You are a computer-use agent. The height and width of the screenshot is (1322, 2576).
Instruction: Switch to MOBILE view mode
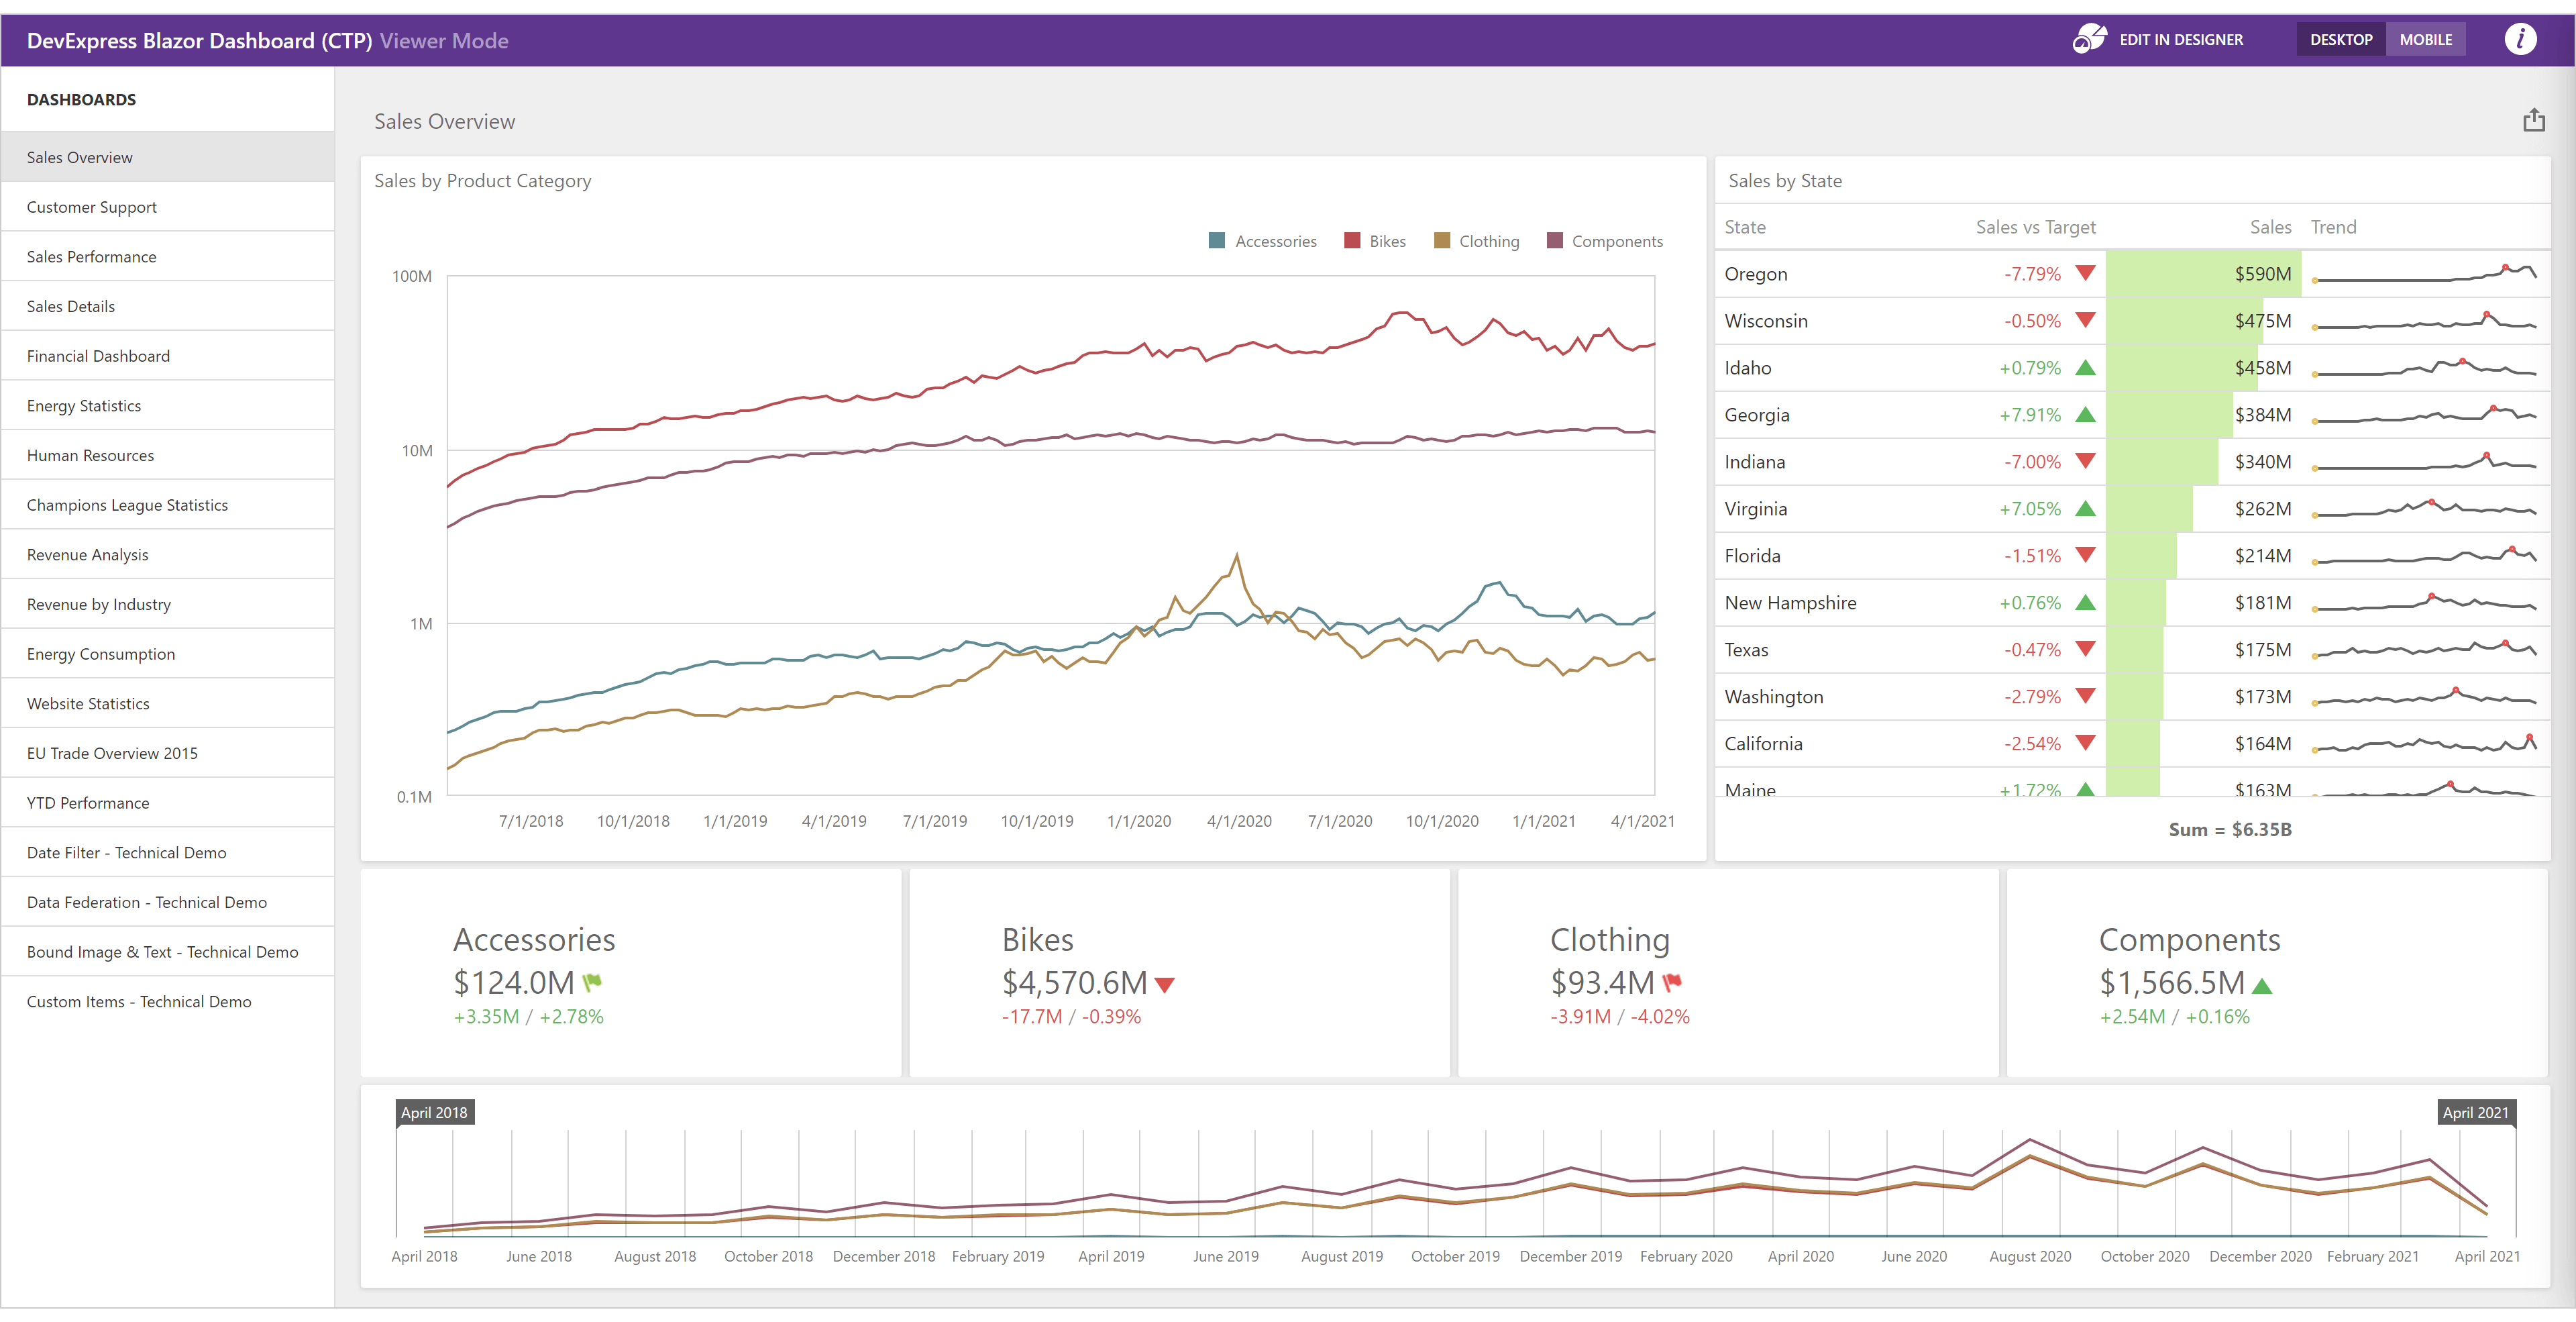(x=2426, y=39)
